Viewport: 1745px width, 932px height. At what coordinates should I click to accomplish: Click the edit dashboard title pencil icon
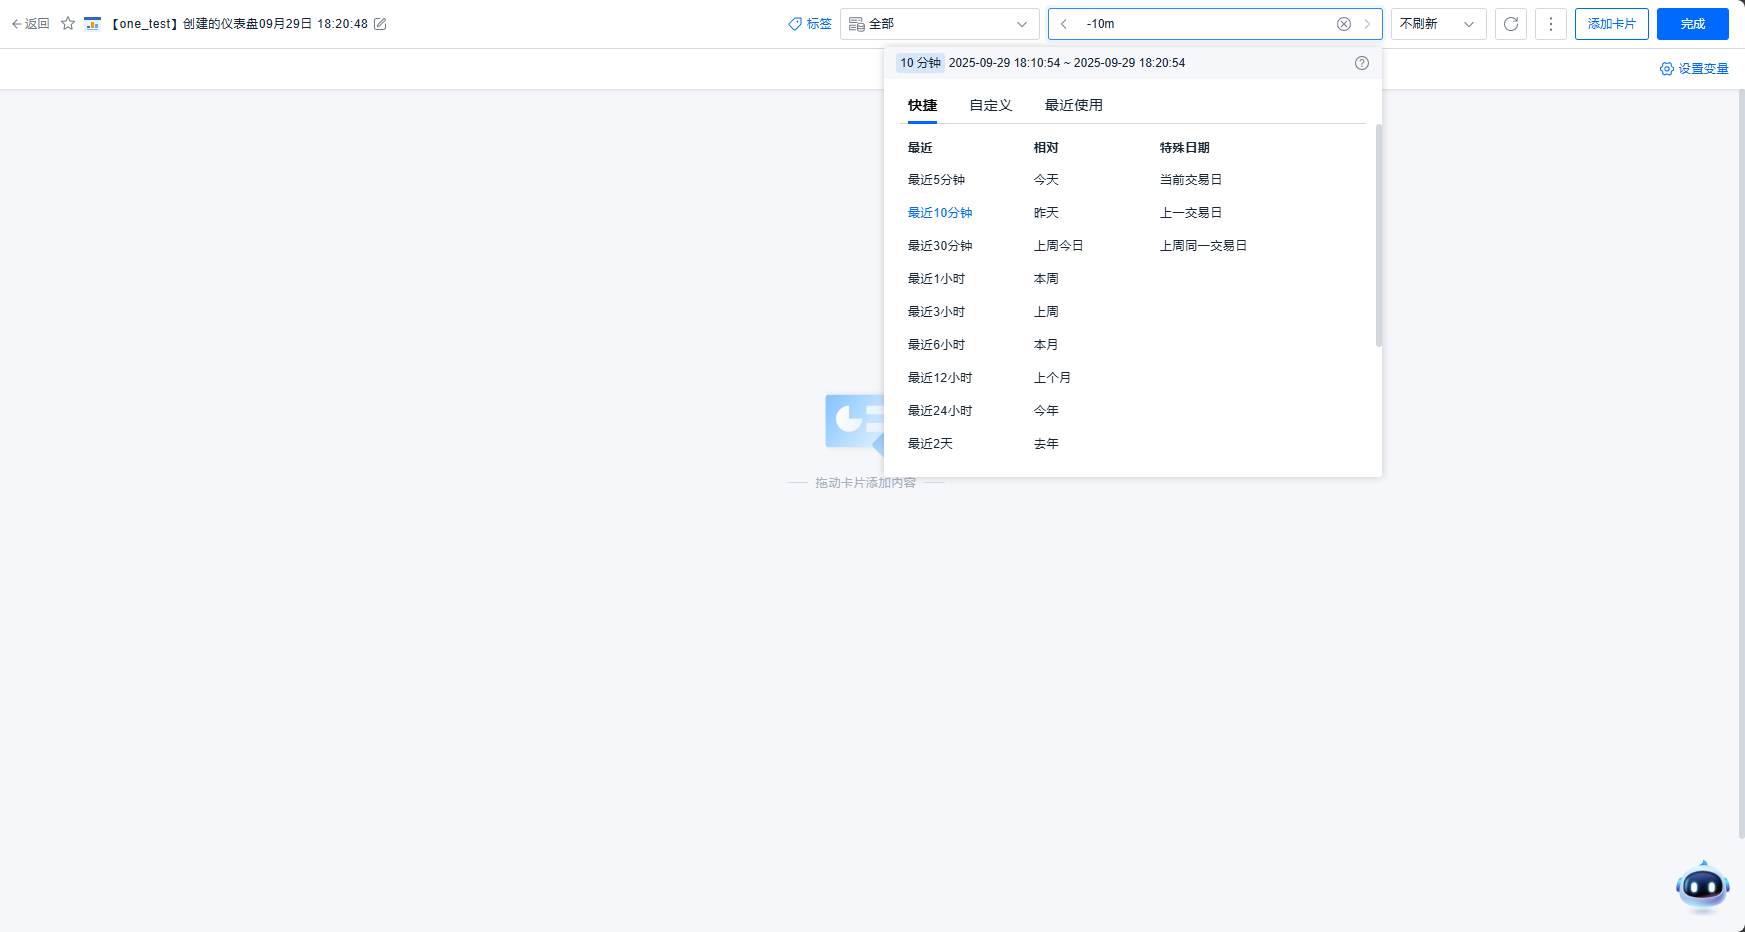click(x=380, y=24)
